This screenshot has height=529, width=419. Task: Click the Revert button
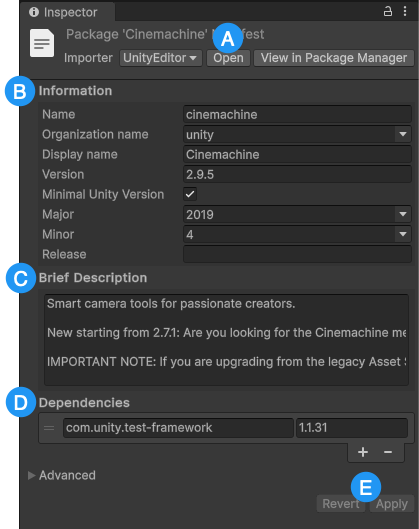(341, 504)
